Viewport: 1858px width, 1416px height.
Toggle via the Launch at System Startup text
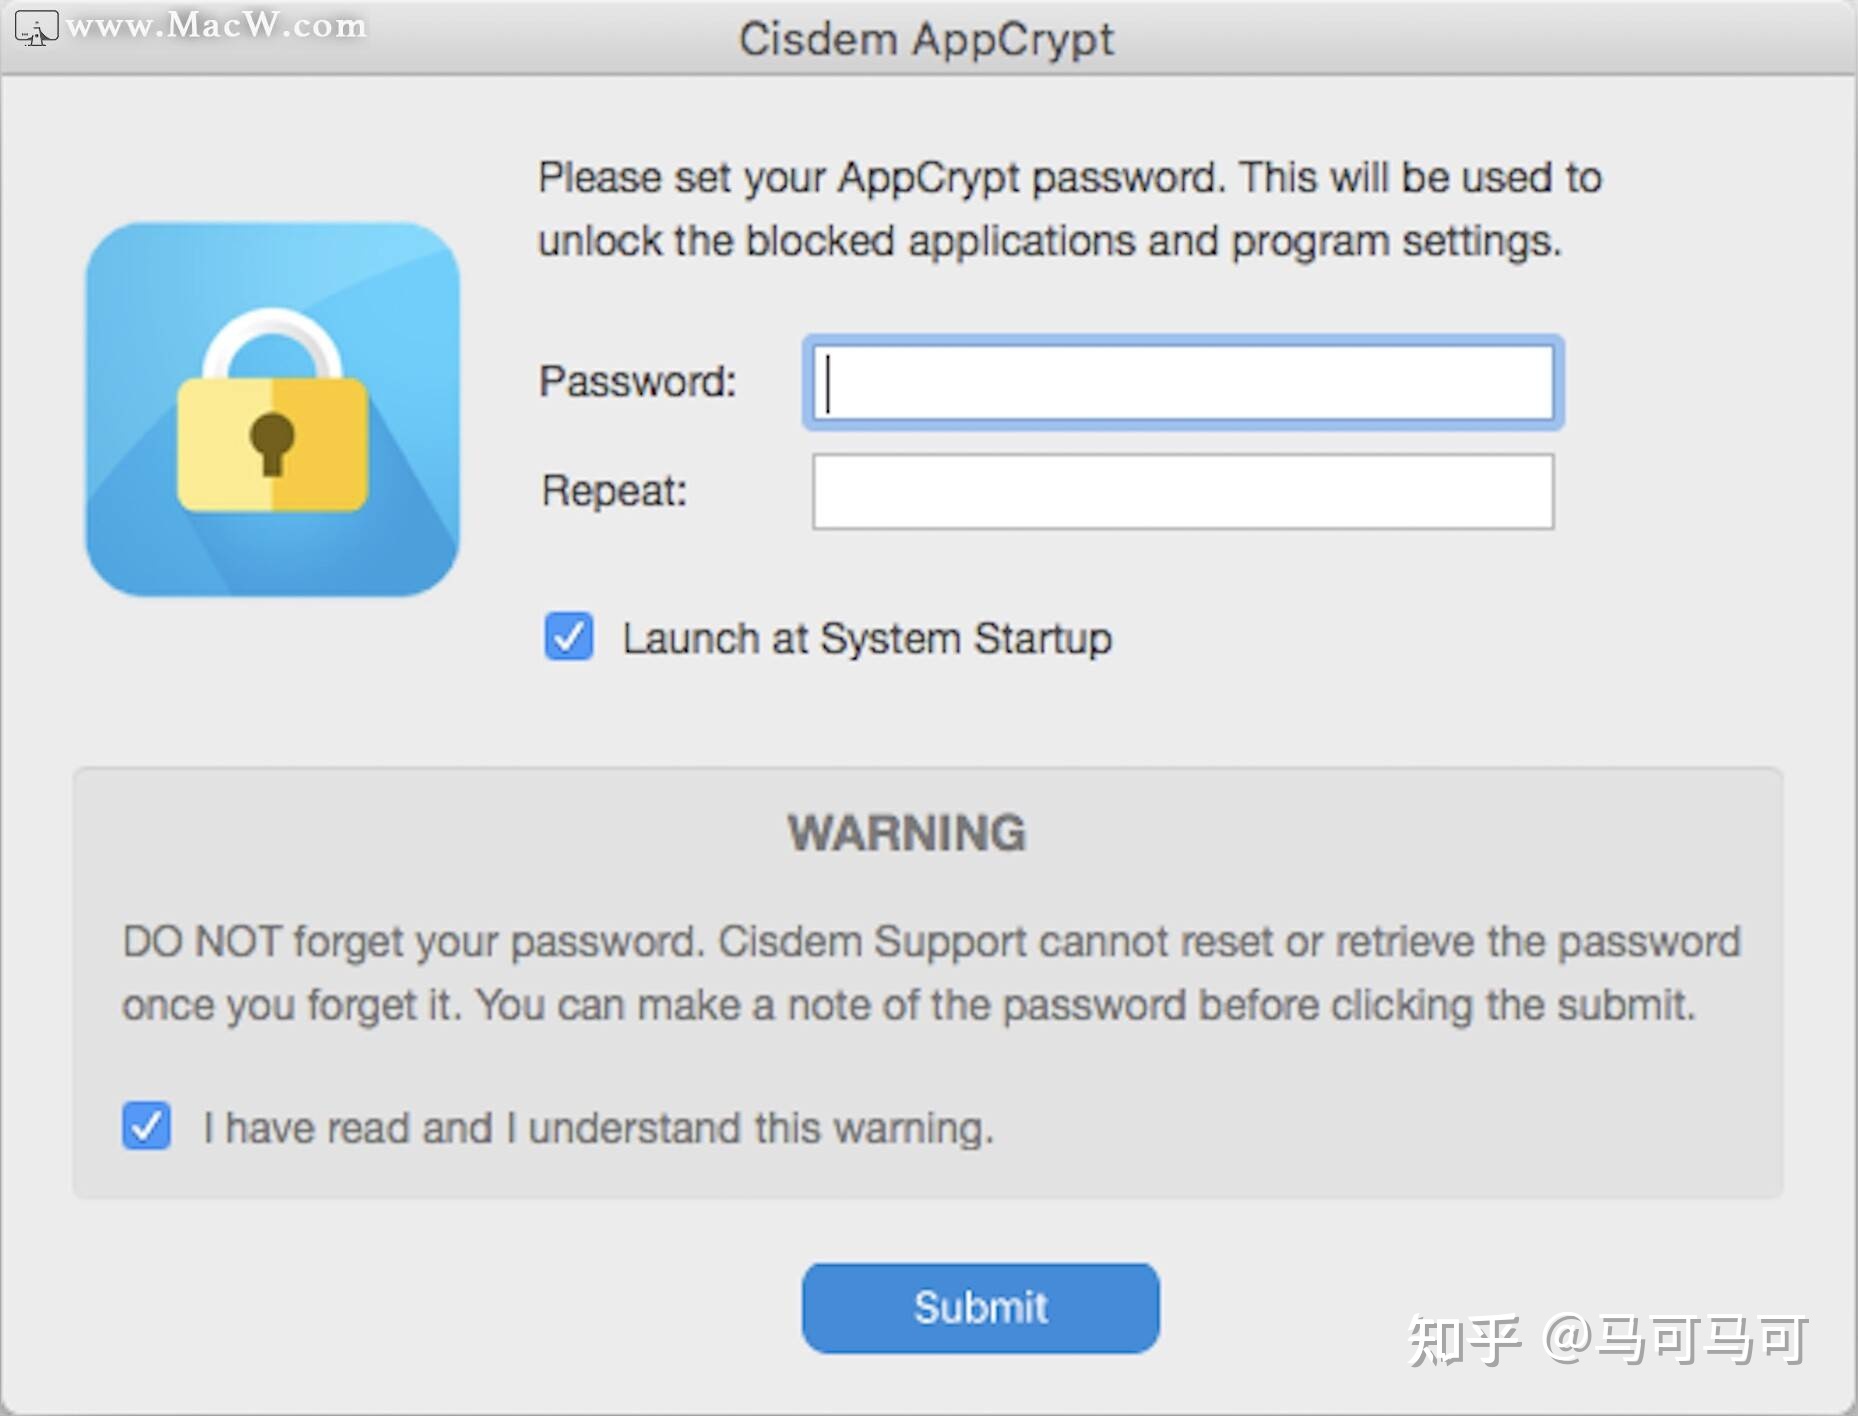[x=867, y=638]
